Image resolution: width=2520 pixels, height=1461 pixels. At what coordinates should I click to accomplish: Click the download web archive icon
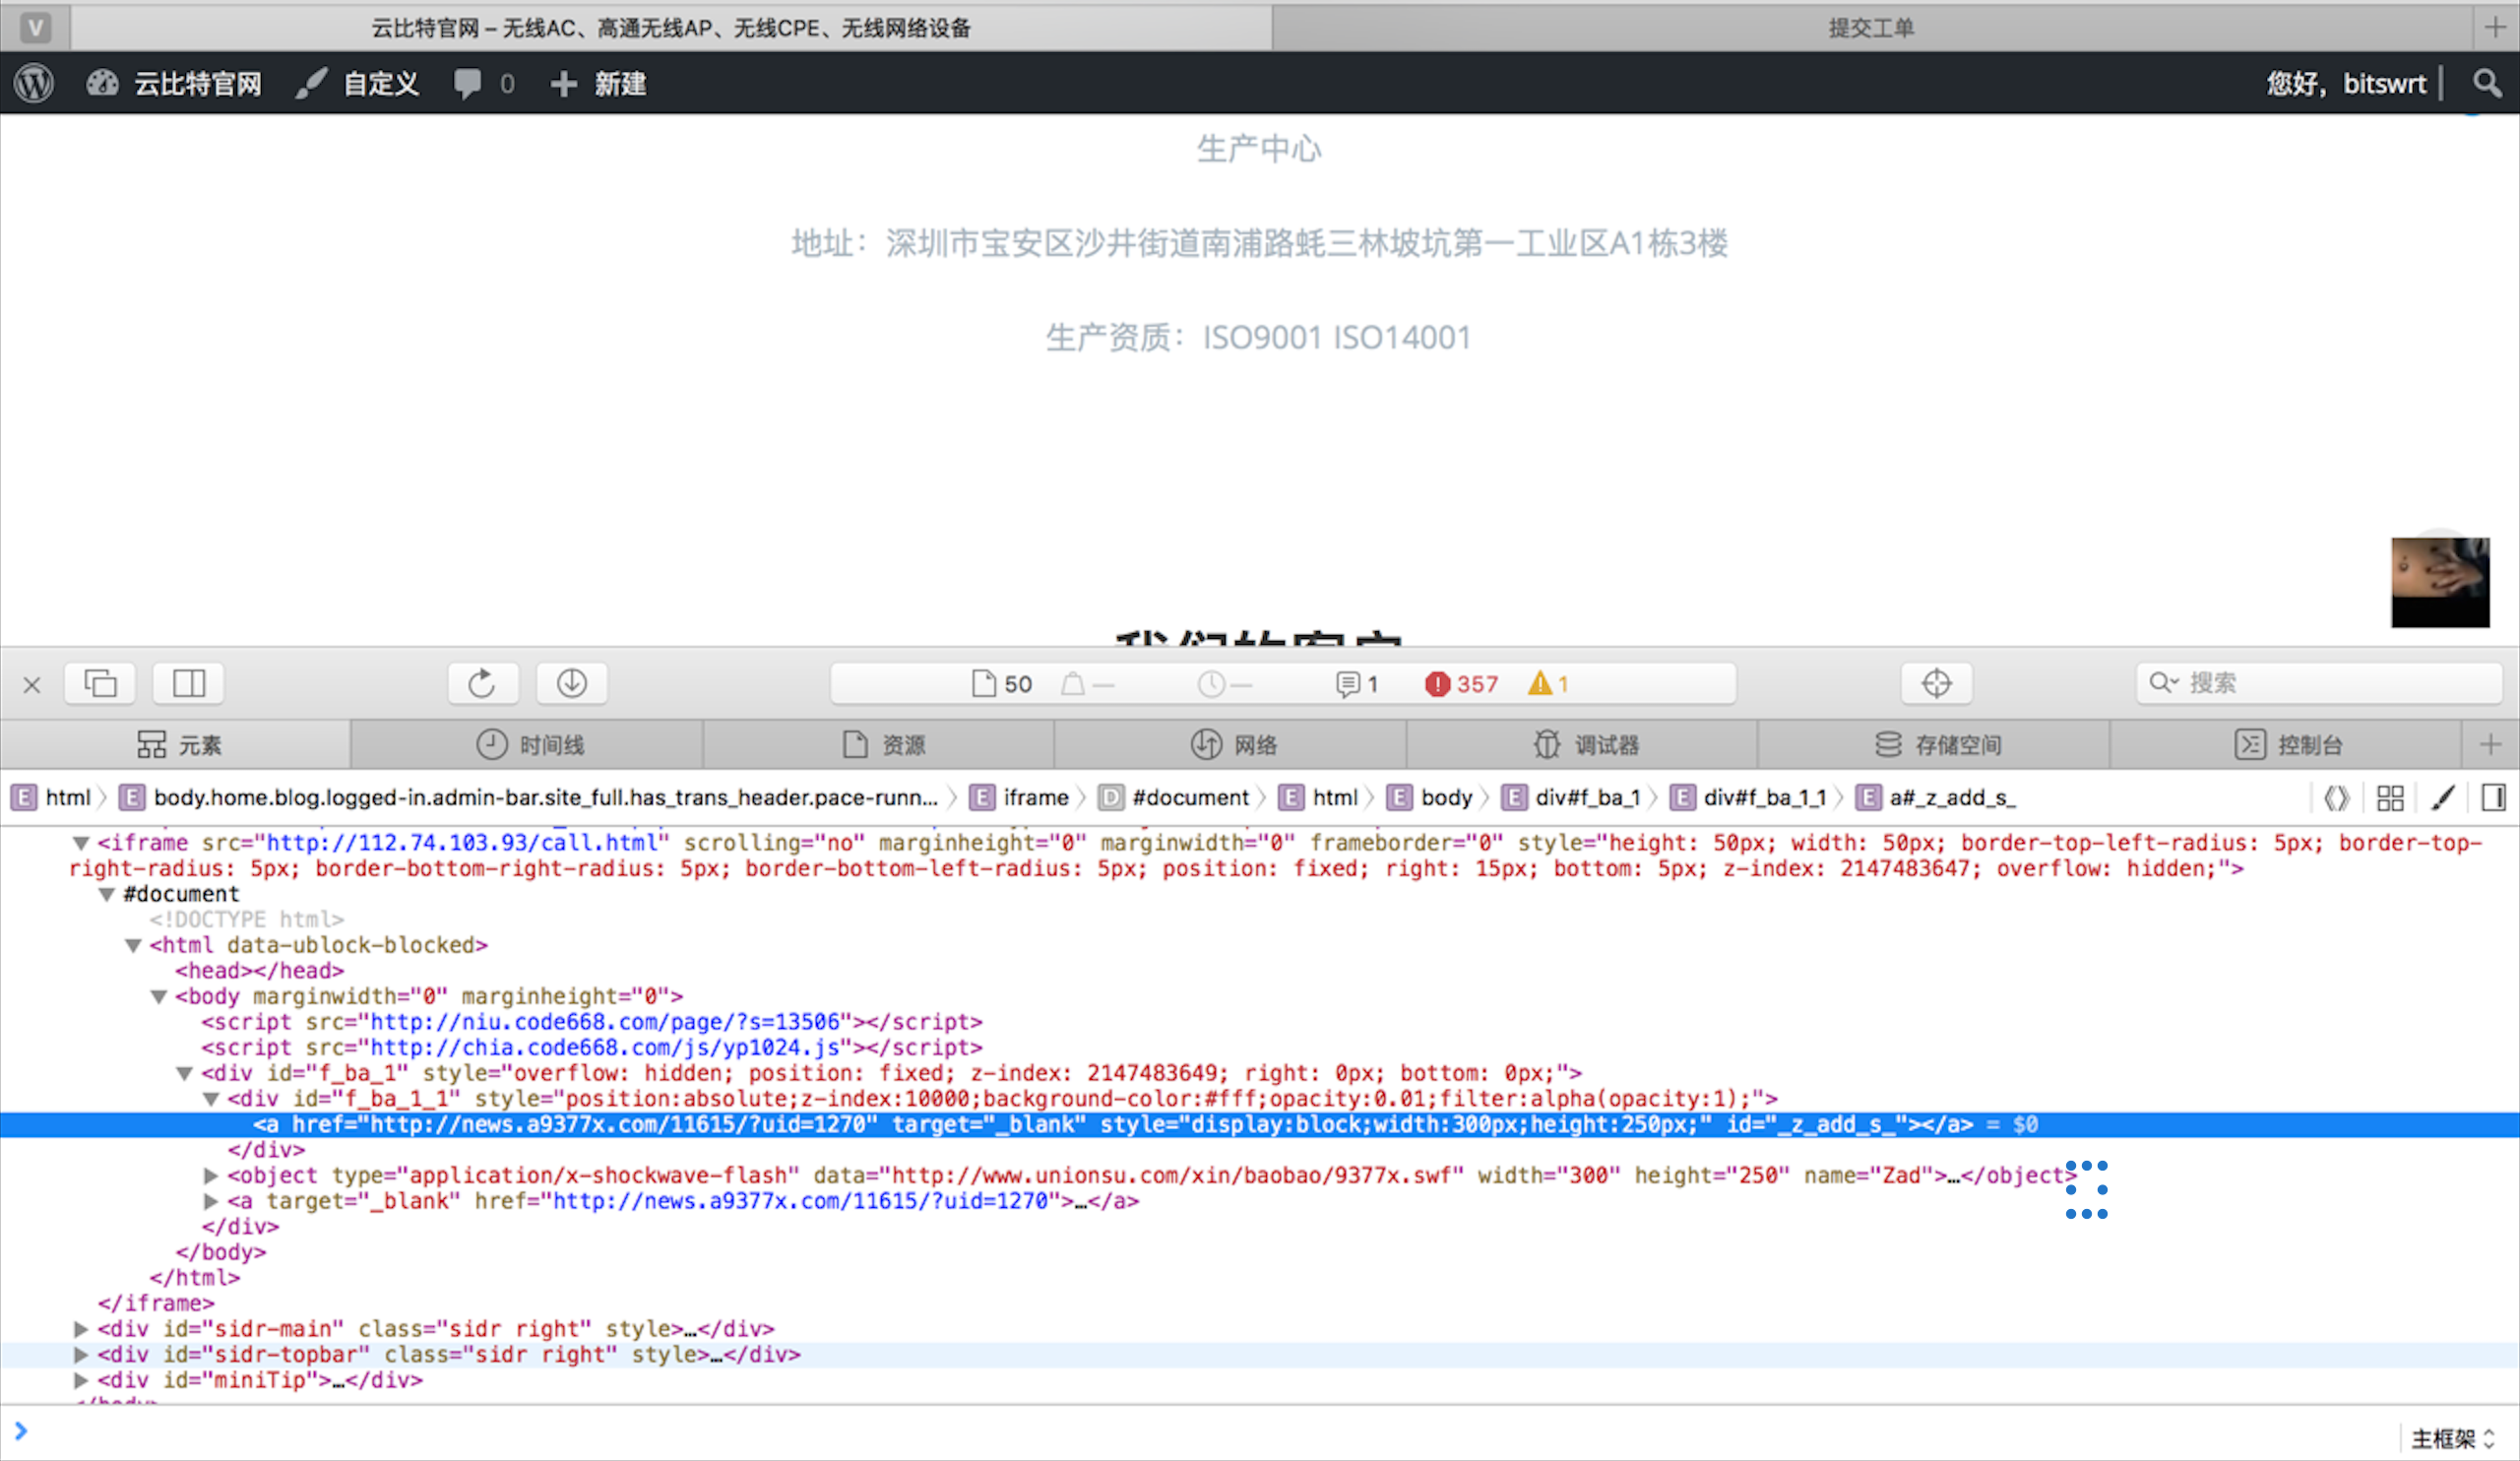(x=572, y=684)
